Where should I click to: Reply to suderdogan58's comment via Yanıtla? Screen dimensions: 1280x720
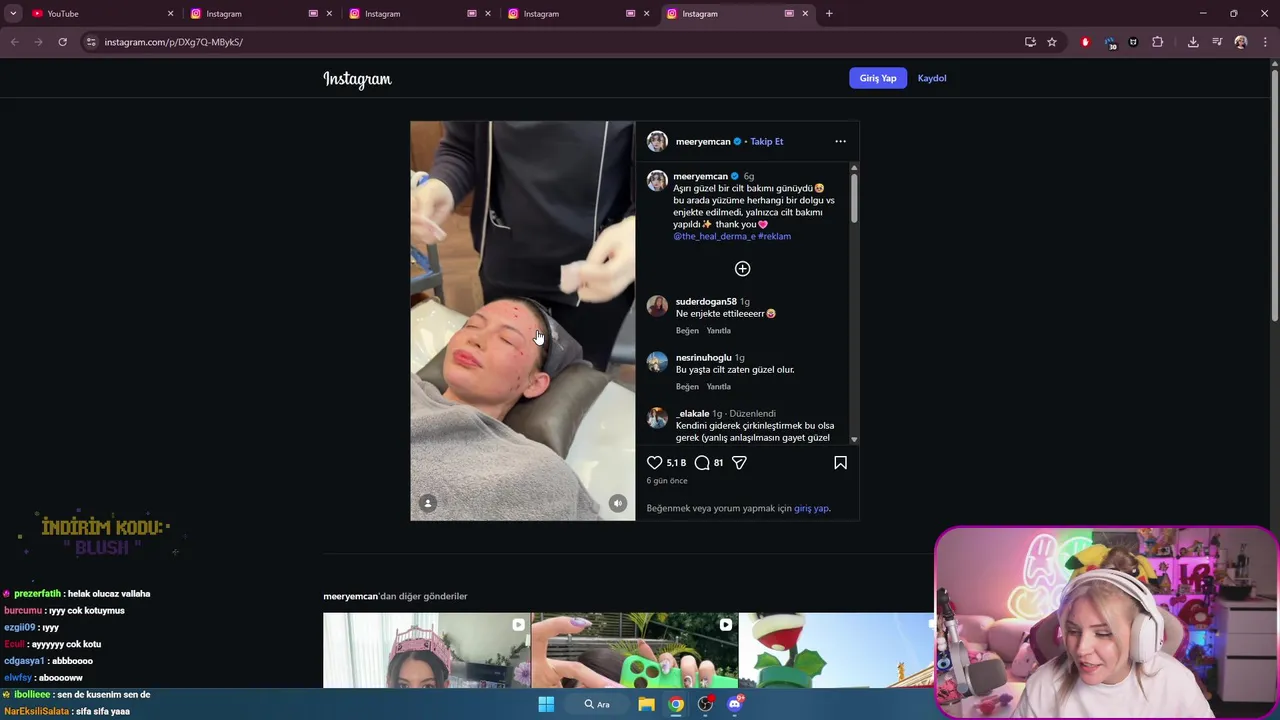click(x=718, y=331)
